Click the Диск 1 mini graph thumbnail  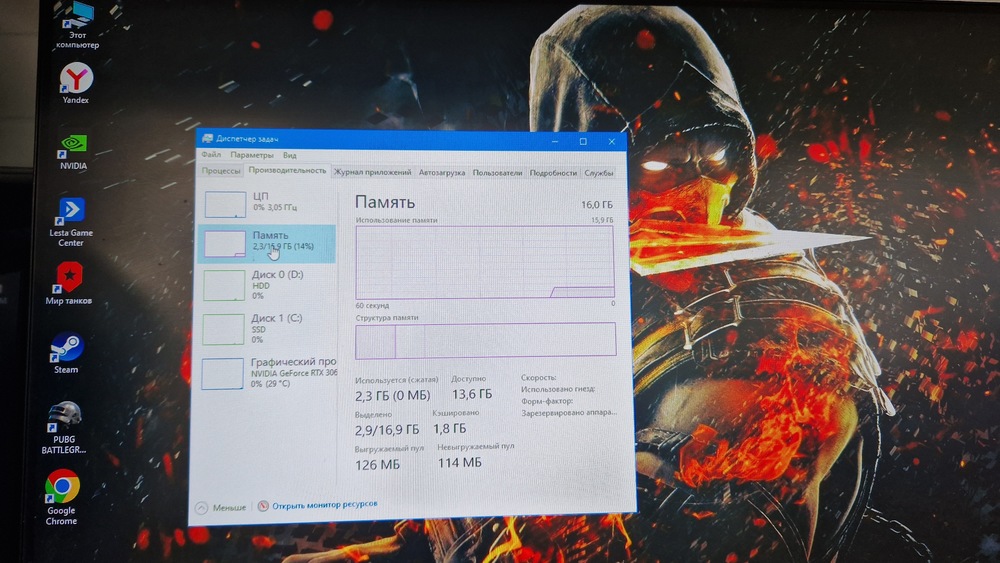click(x=223, y=329)
